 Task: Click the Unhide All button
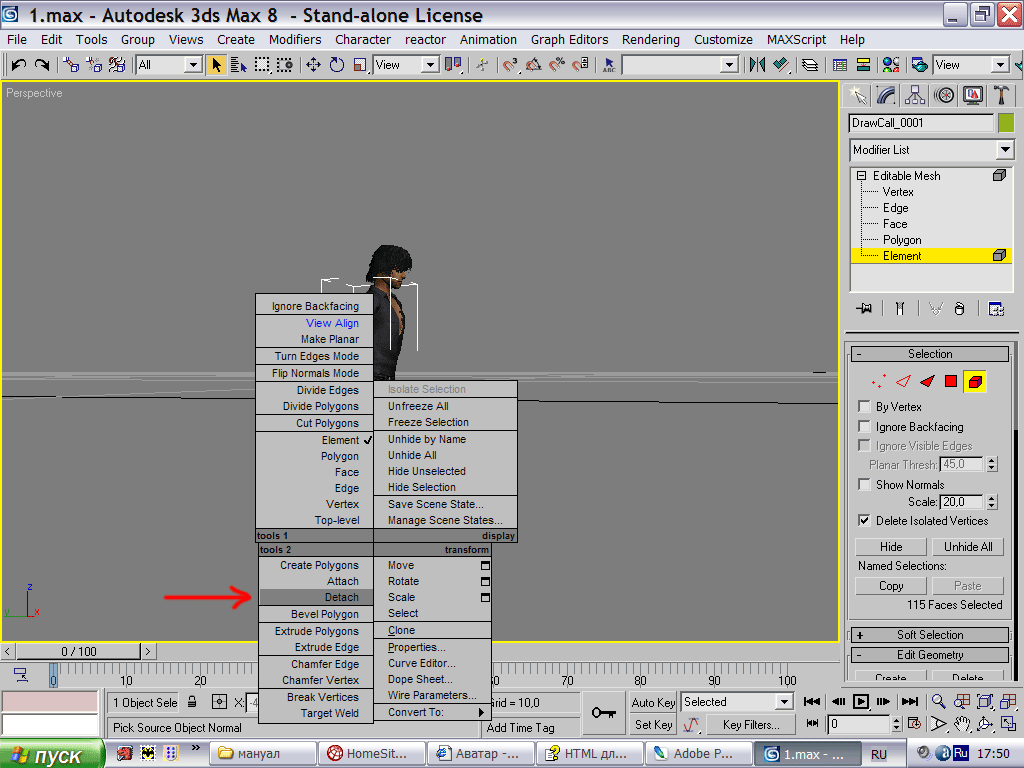[x=968, y=547]
